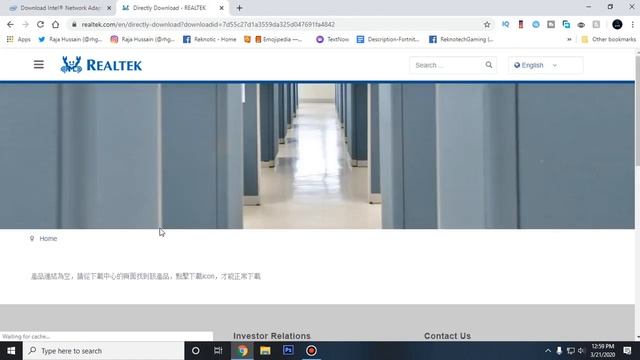
Task: Open the Windows Start menu
Action: tap(11, 351)
